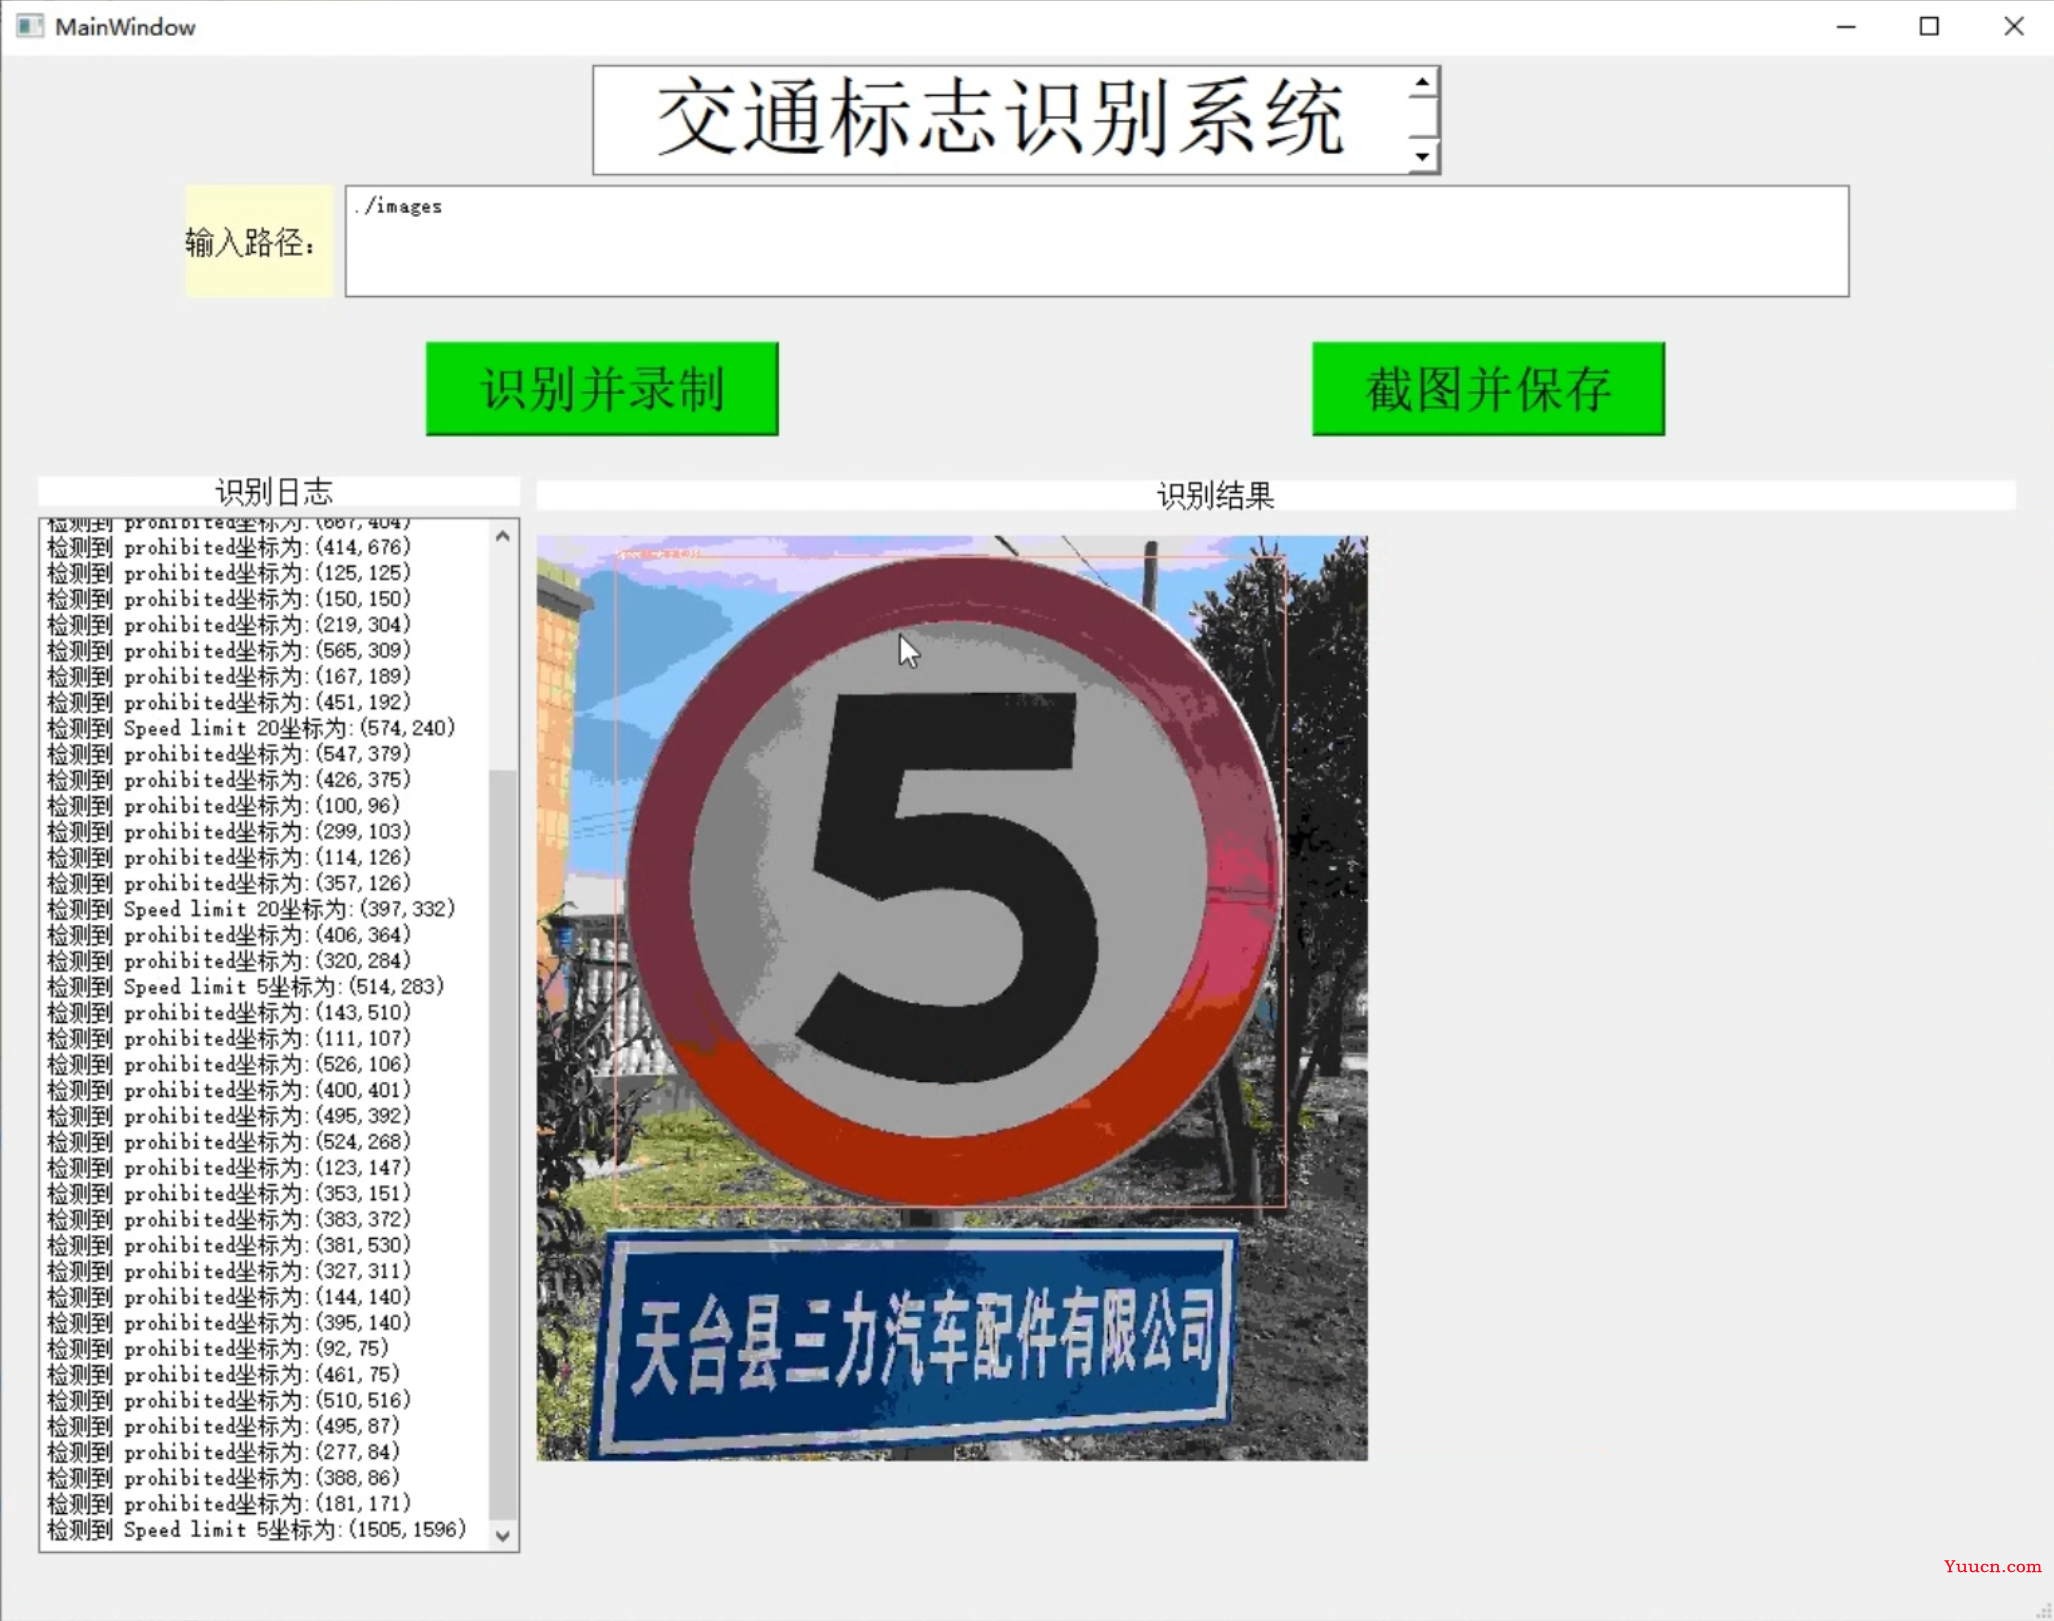Click the log scrollbar up arrow
Image resolution: width=2054 pixels, height=1621 pixels.
[x=503, y=537]
